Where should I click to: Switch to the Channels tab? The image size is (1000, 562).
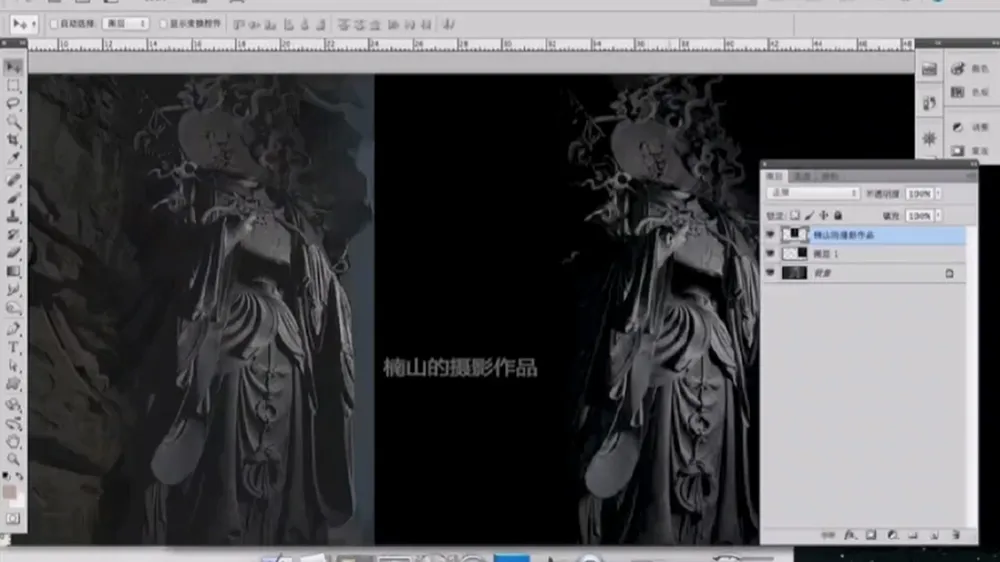[x=802, y=176]
